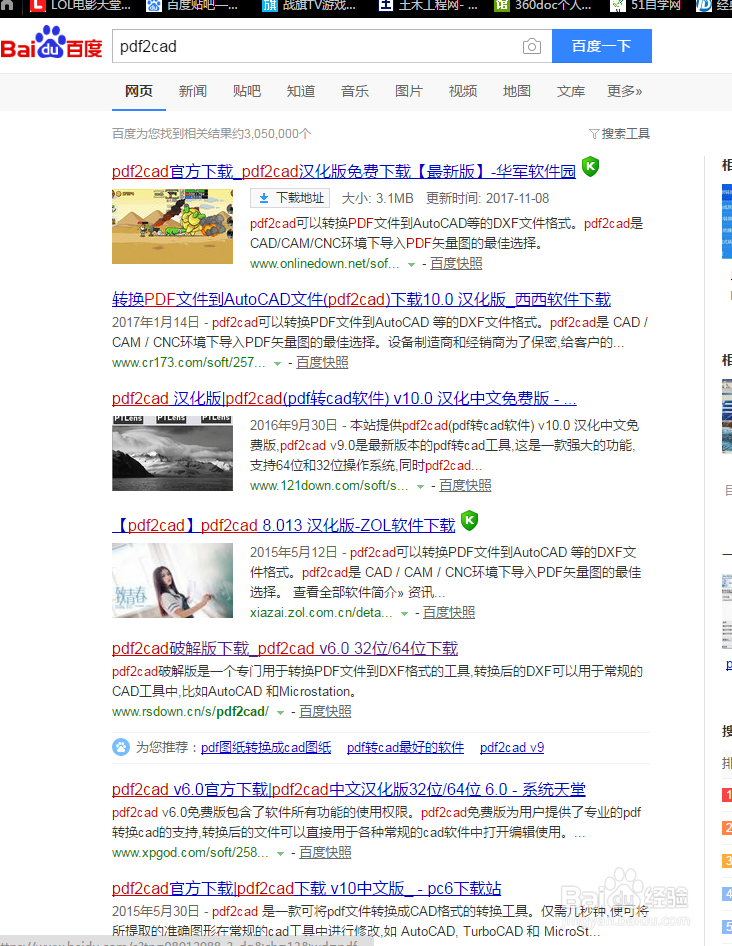Switch to the 图片 tab
Screen dimensions: 732x946
[409, 91]
